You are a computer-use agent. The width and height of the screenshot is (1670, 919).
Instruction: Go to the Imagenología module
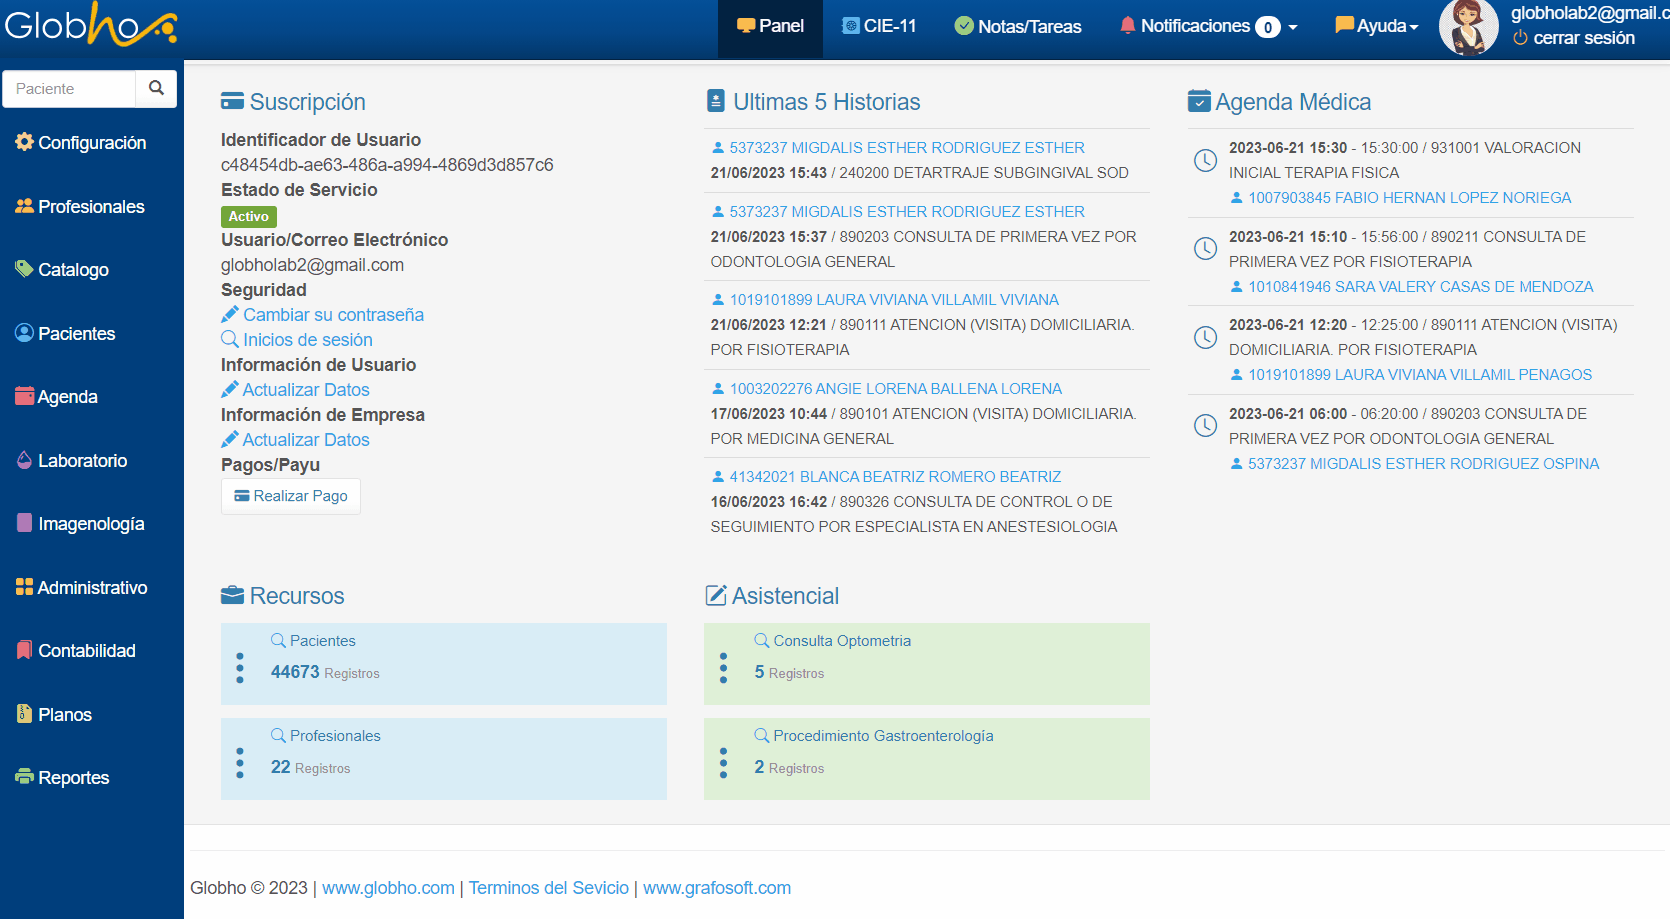tap(81, 524)
